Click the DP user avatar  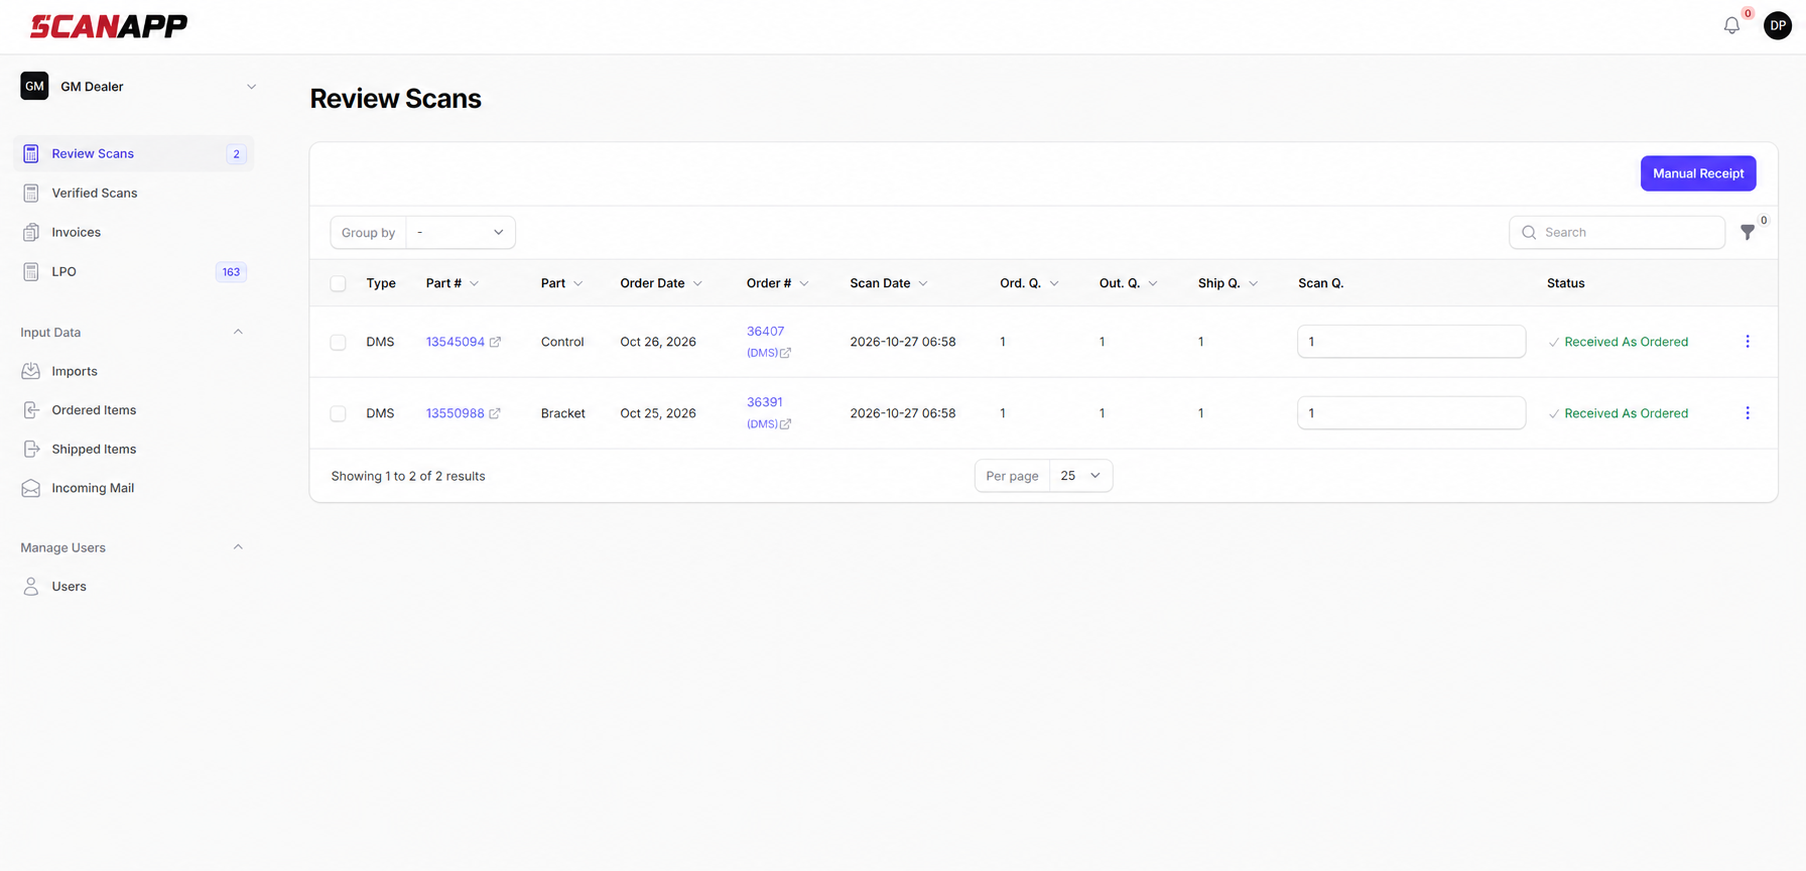point(1777,26)
